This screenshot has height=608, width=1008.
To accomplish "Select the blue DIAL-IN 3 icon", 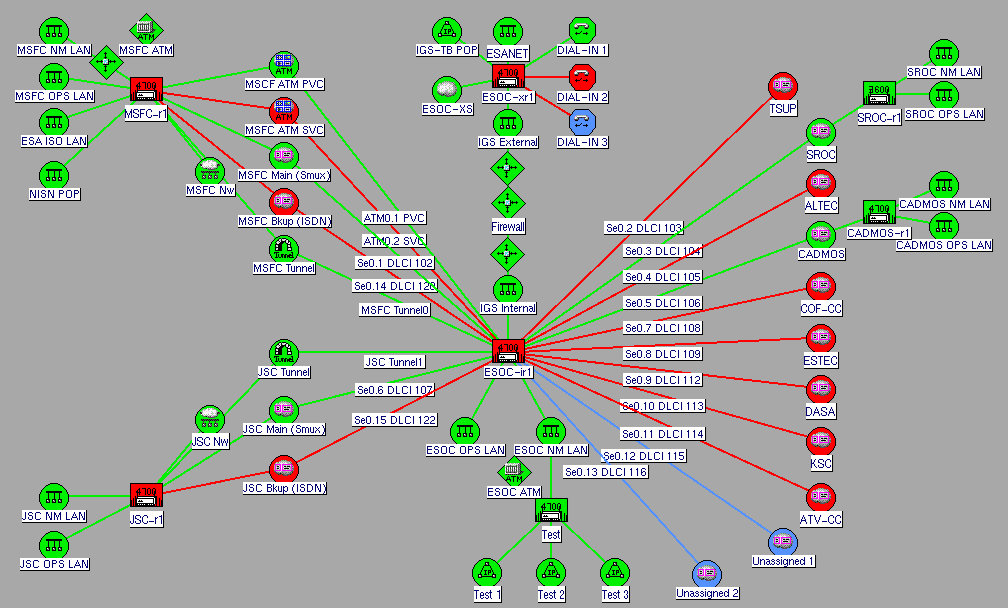I will (582, 122).
